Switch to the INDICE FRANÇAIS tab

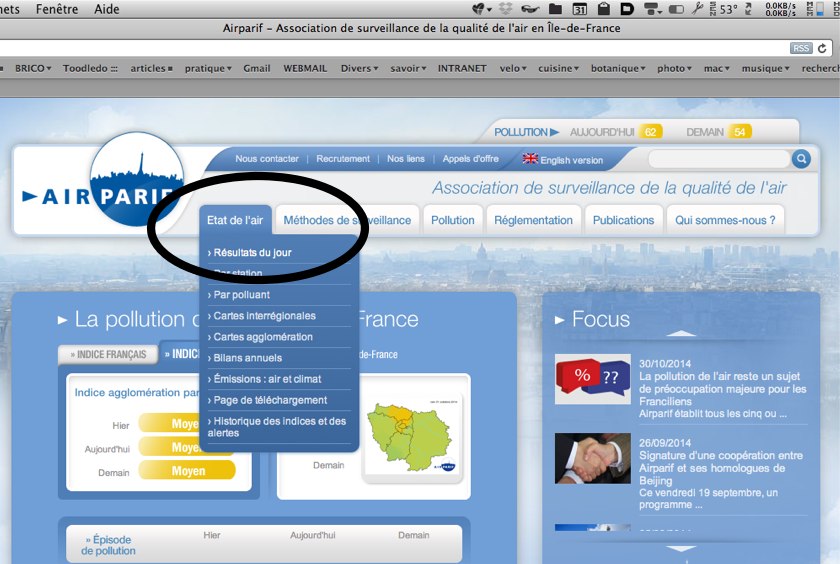tap(108, 354)
